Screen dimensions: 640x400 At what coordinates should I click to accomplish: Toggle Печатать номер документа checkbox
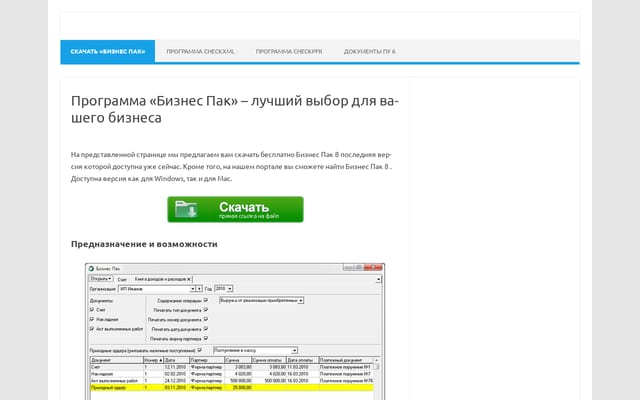206,319
